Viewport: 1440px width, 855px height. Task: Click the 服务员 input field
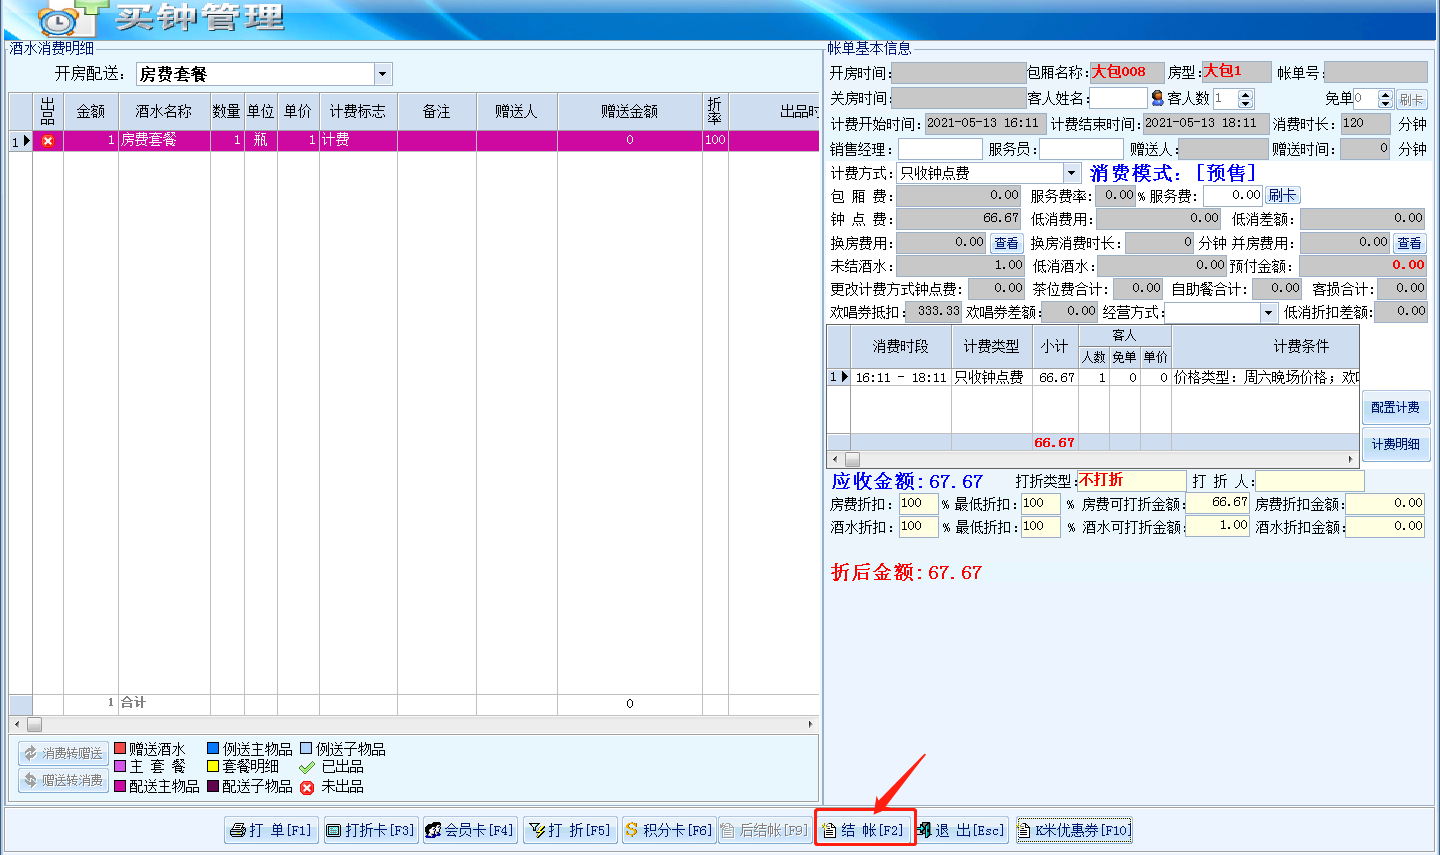click(x=1081, y=149)
